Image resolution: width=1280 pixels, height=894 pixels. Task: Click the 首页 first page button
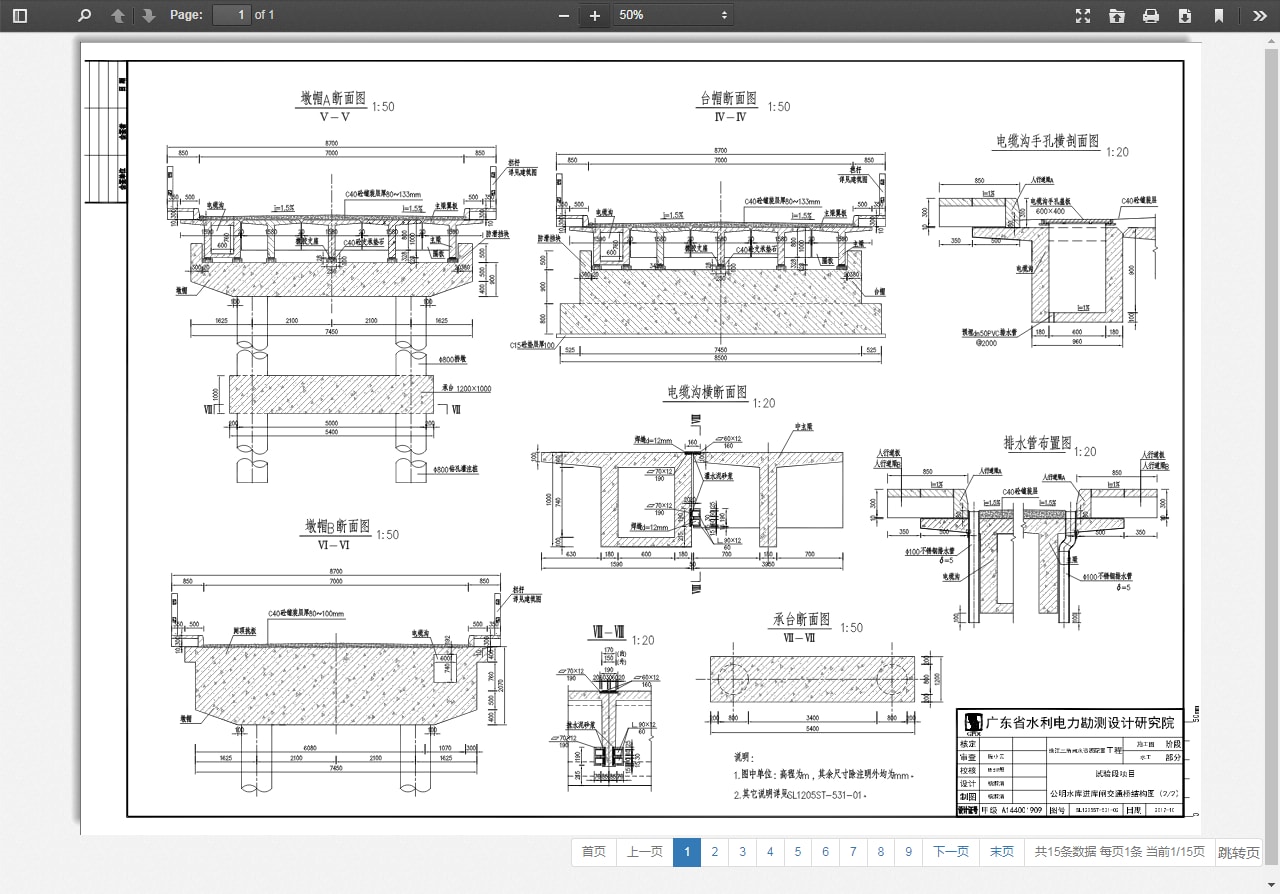tap(594, 852)
